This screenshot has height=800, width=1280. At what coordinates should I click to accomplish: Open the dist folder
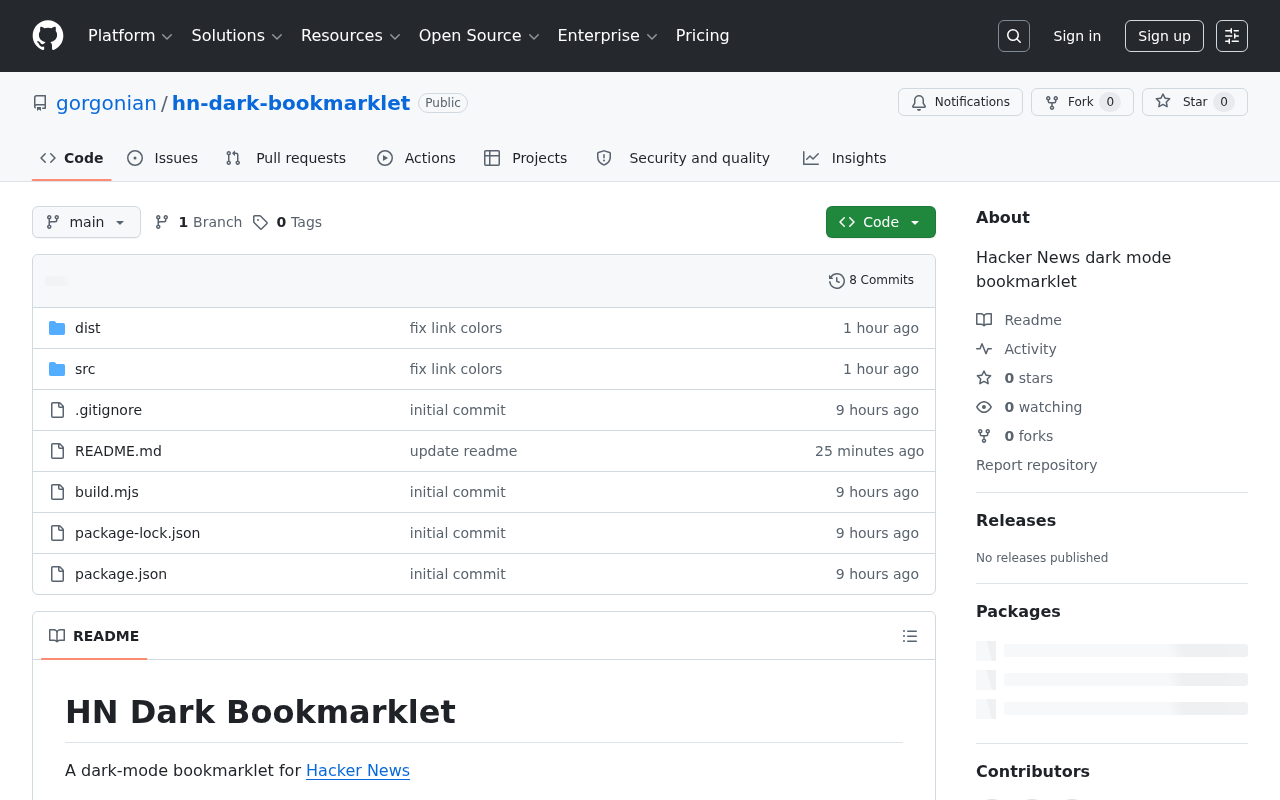coord(88,328)
